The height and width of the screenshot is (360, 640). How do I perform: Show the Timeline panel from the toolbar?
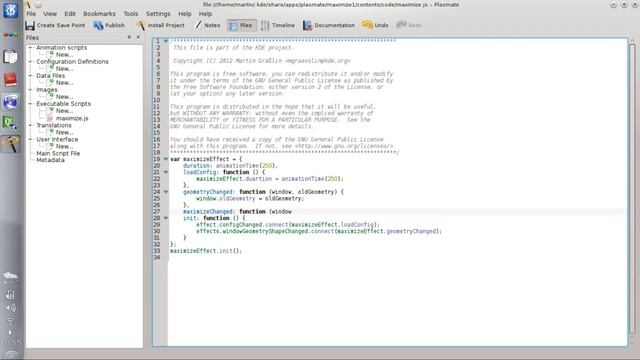click(278, 25)
